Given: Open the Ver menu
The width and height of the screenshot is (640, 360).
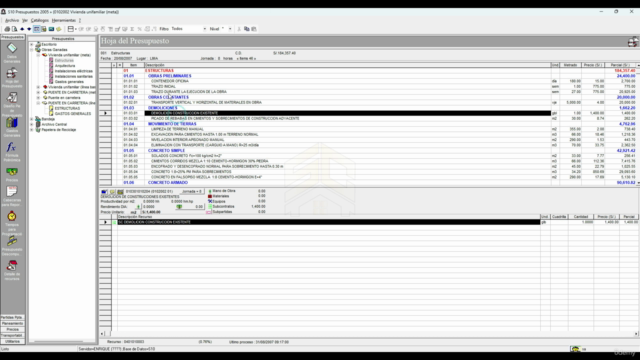Looking at the screenshot, I should pos(25,20).
